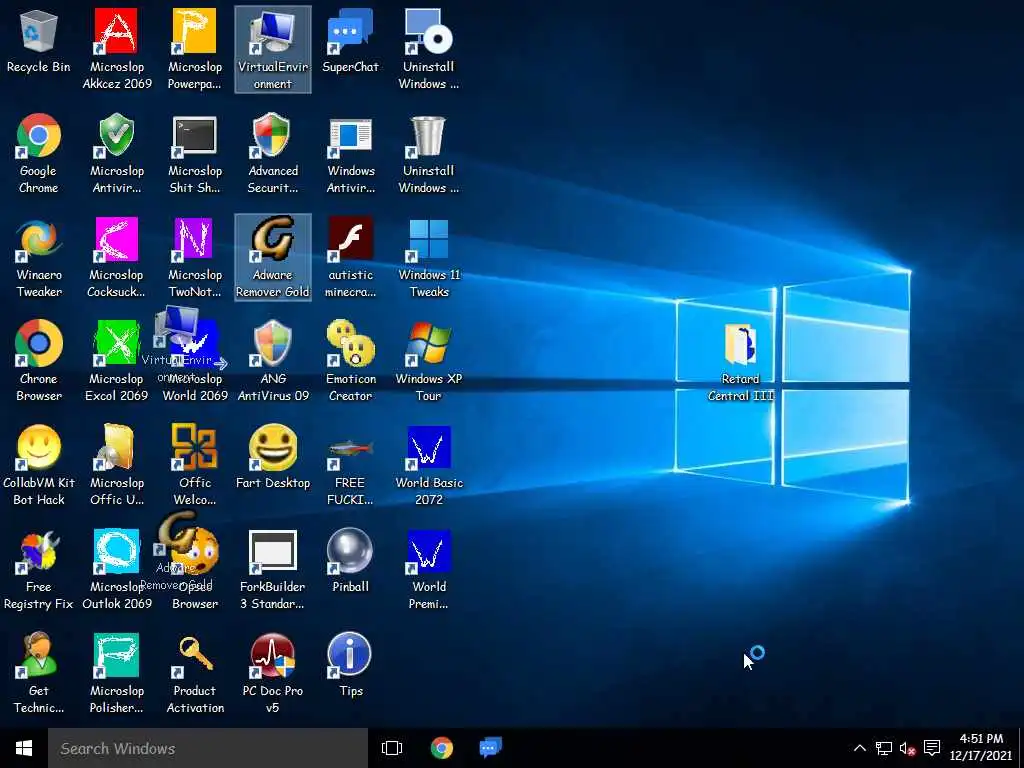Image resolution: width=1024 pixels, height=768 pixels.
Task: Click the muted volume tray icon
Action: point(907,748)
